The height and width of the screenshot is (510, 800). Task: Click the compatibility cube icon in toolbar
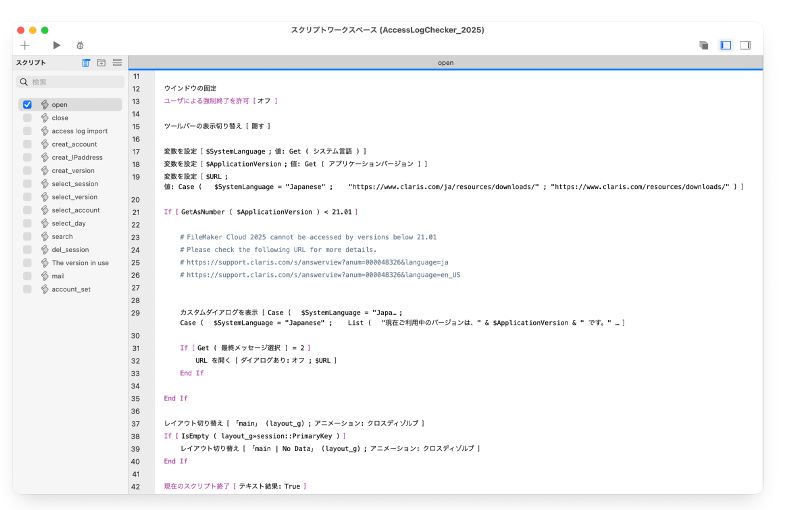704,45
